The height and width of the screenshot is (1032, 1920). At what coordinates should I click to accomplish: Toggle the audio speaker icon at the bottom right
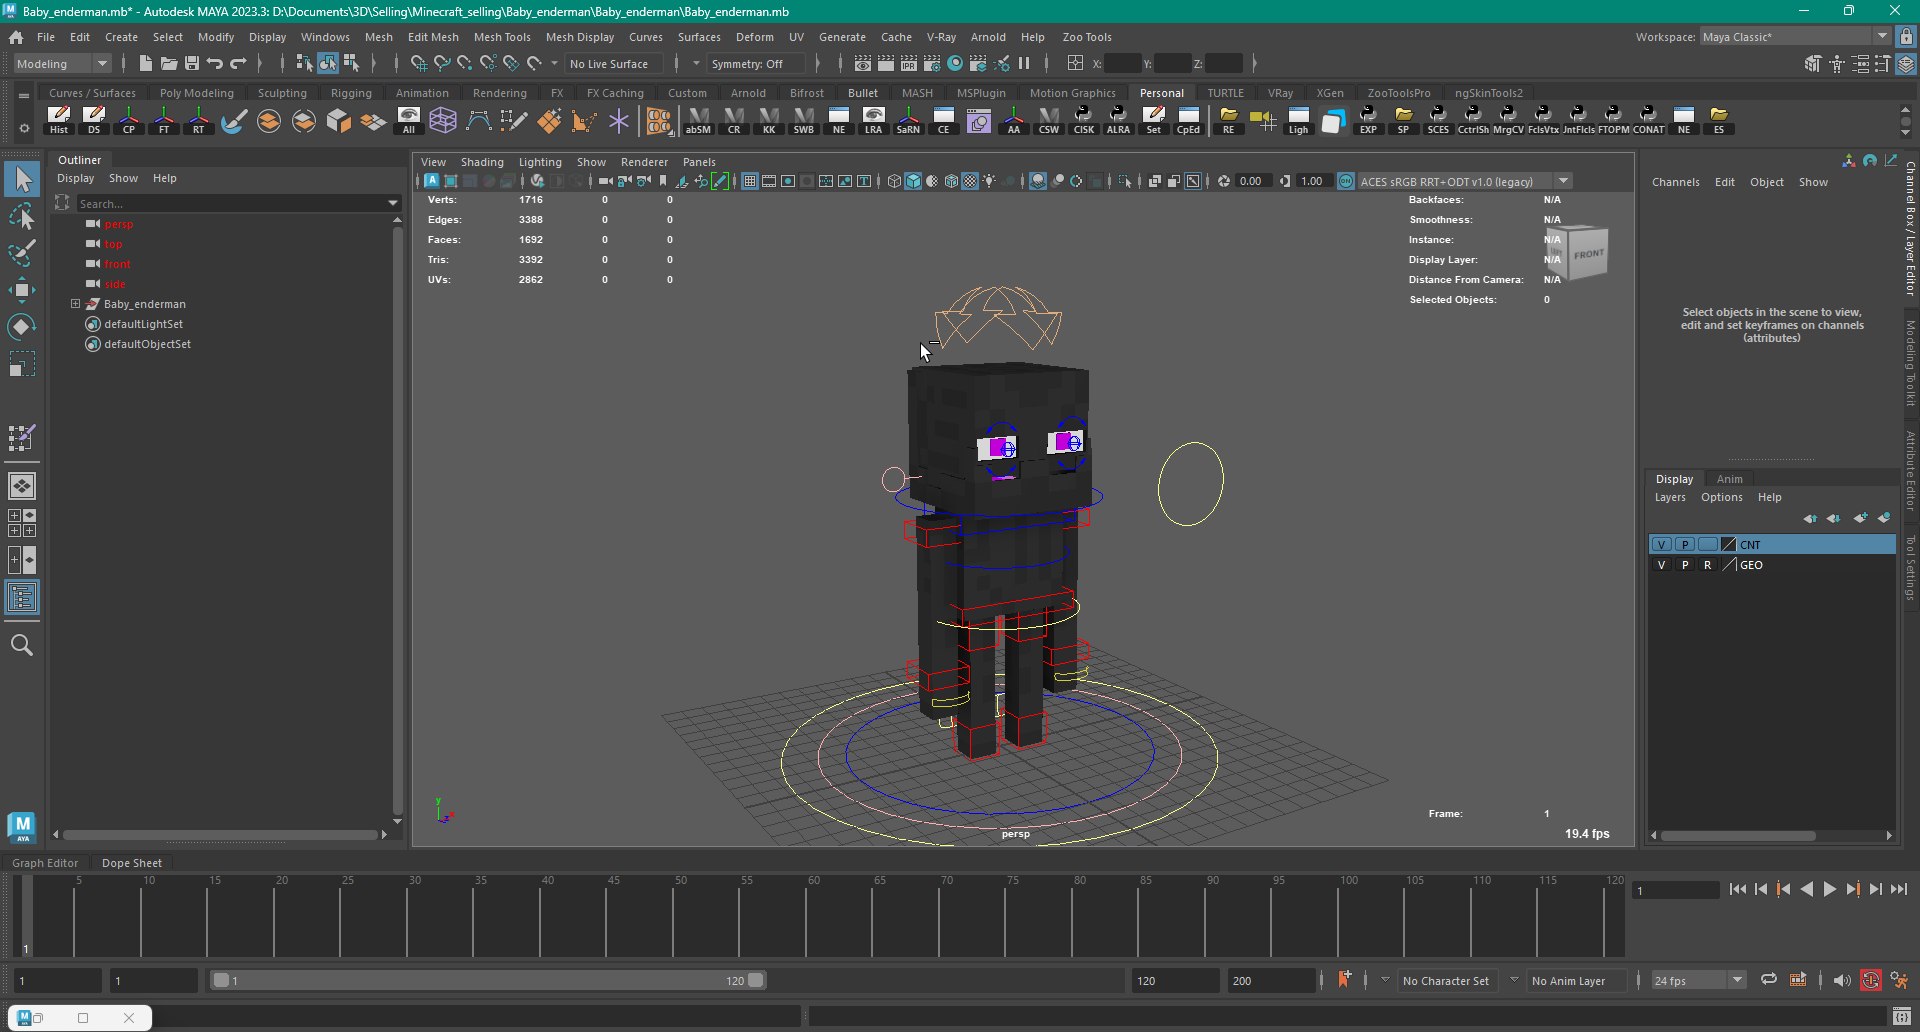(1842, 980)
